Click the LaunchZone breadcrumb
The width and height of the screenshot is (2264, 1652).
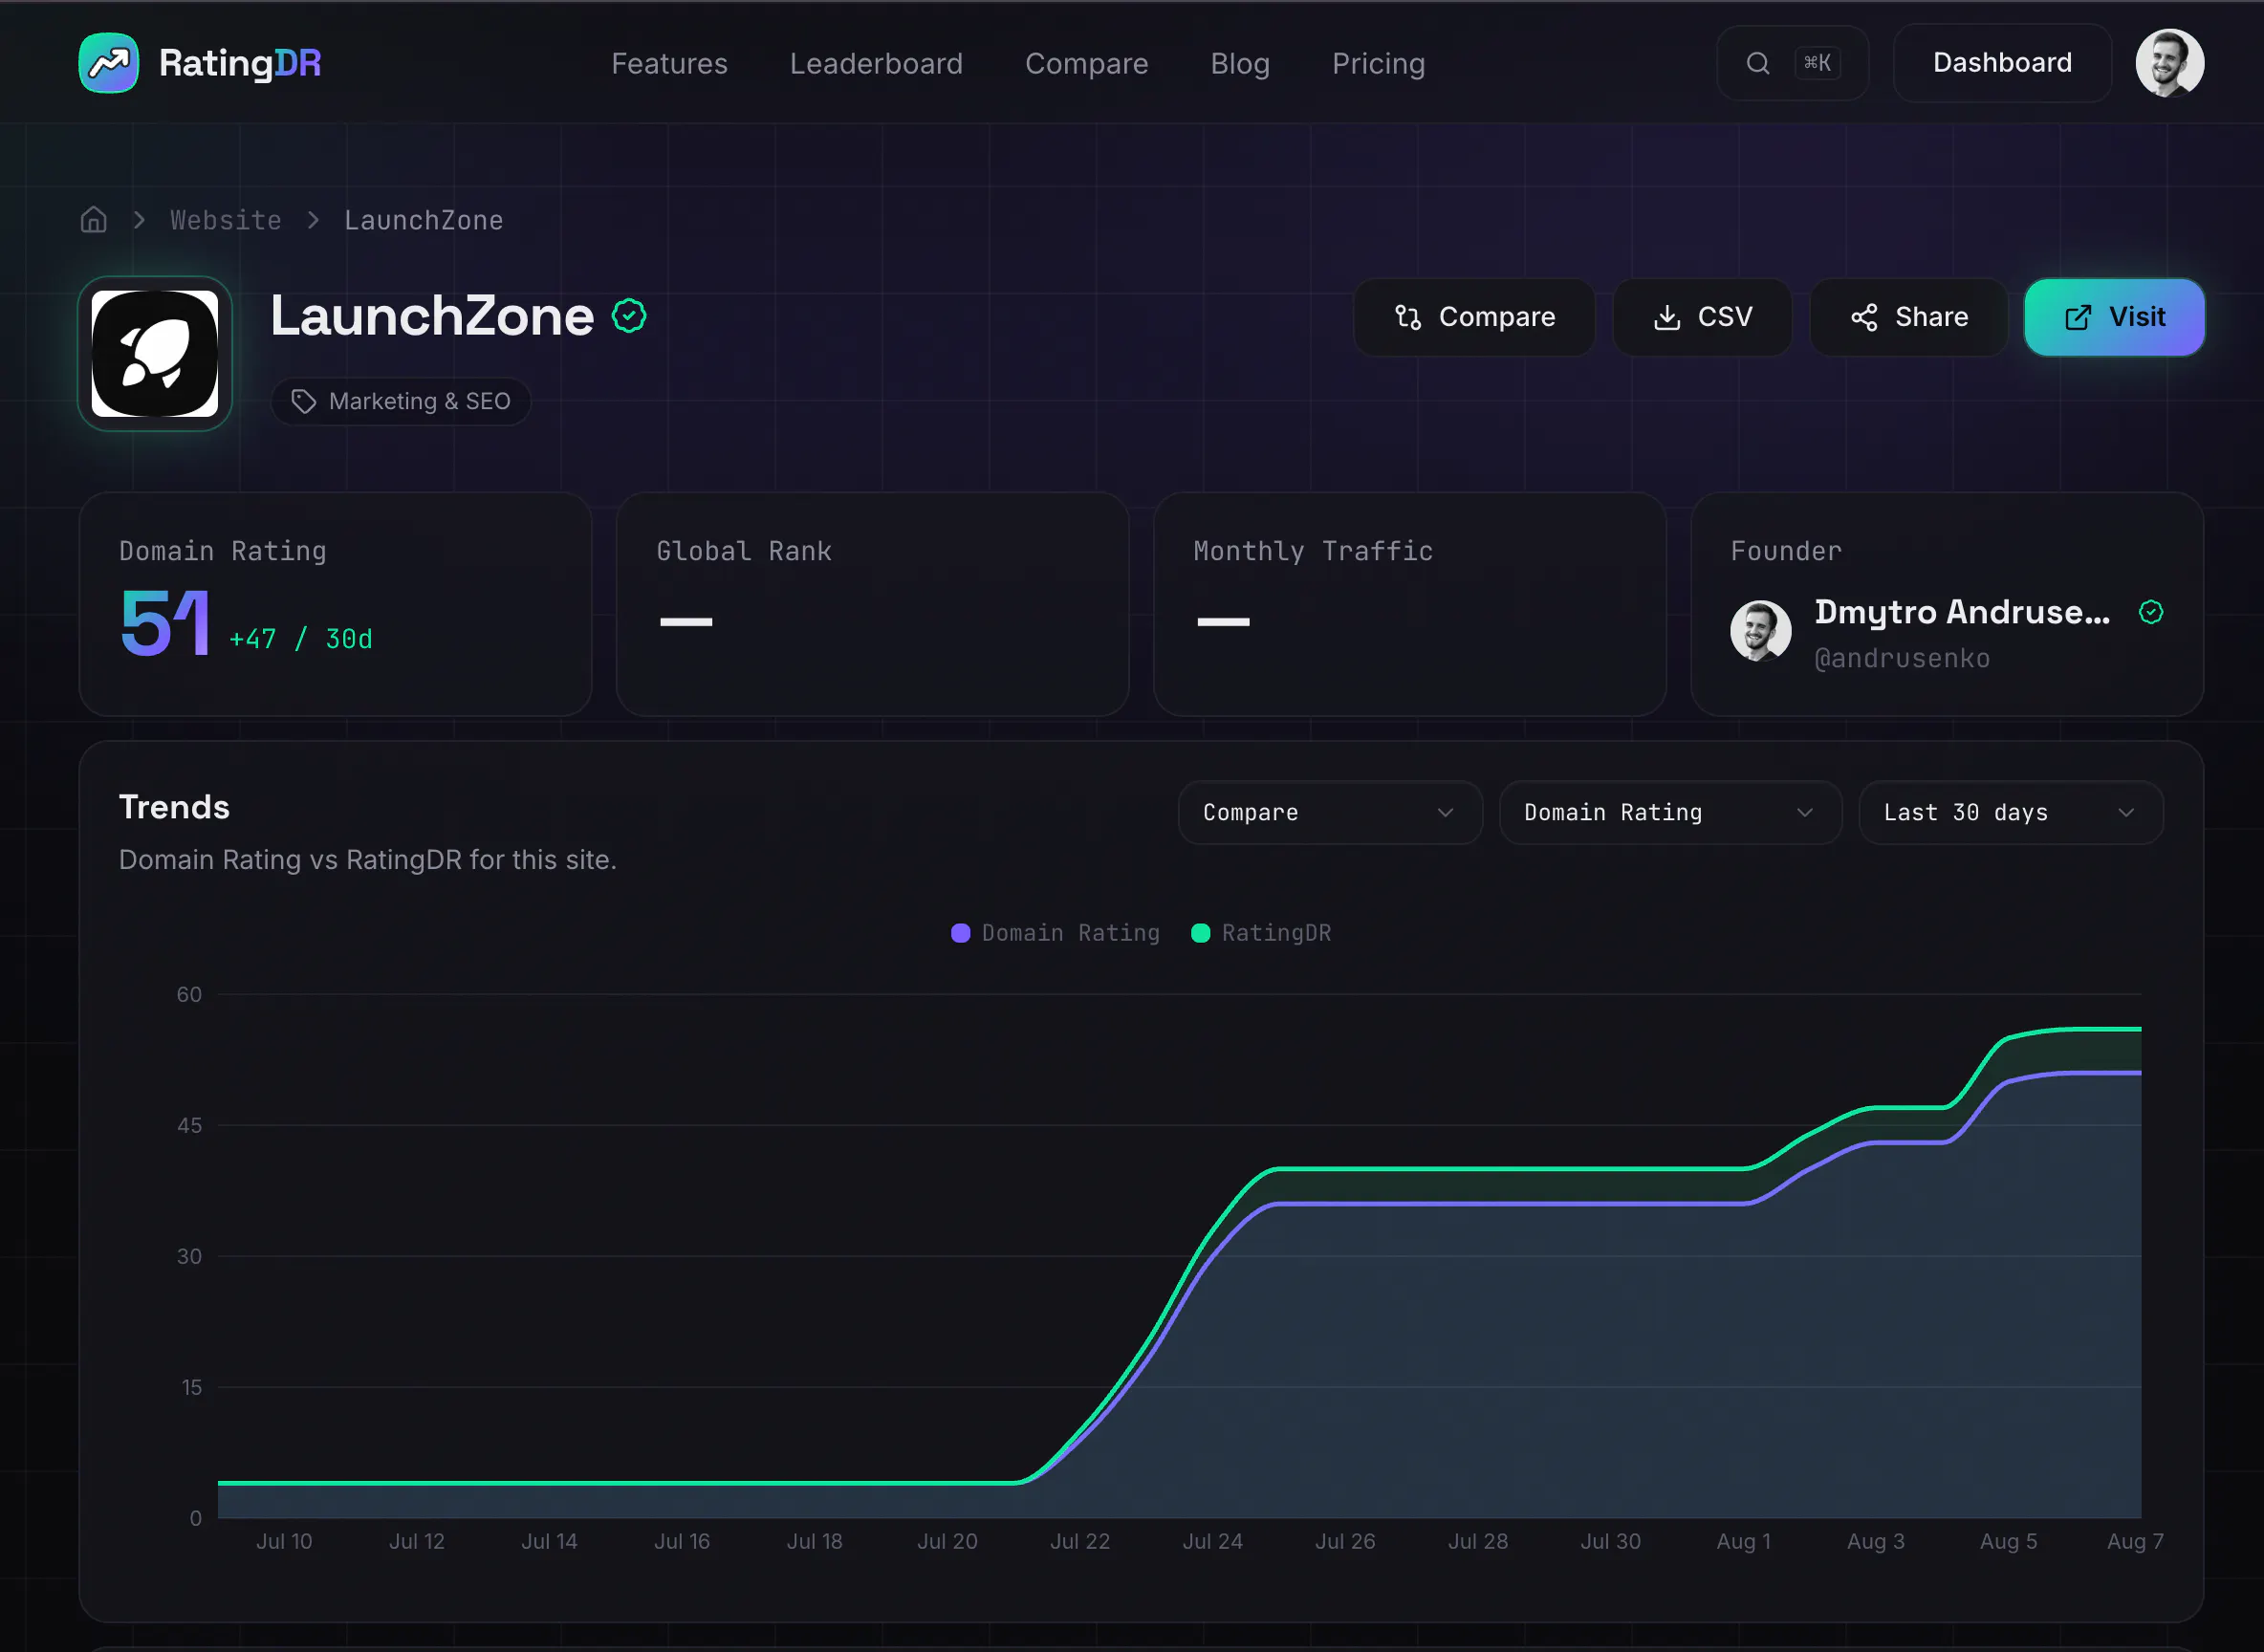[x=424, y=220]
